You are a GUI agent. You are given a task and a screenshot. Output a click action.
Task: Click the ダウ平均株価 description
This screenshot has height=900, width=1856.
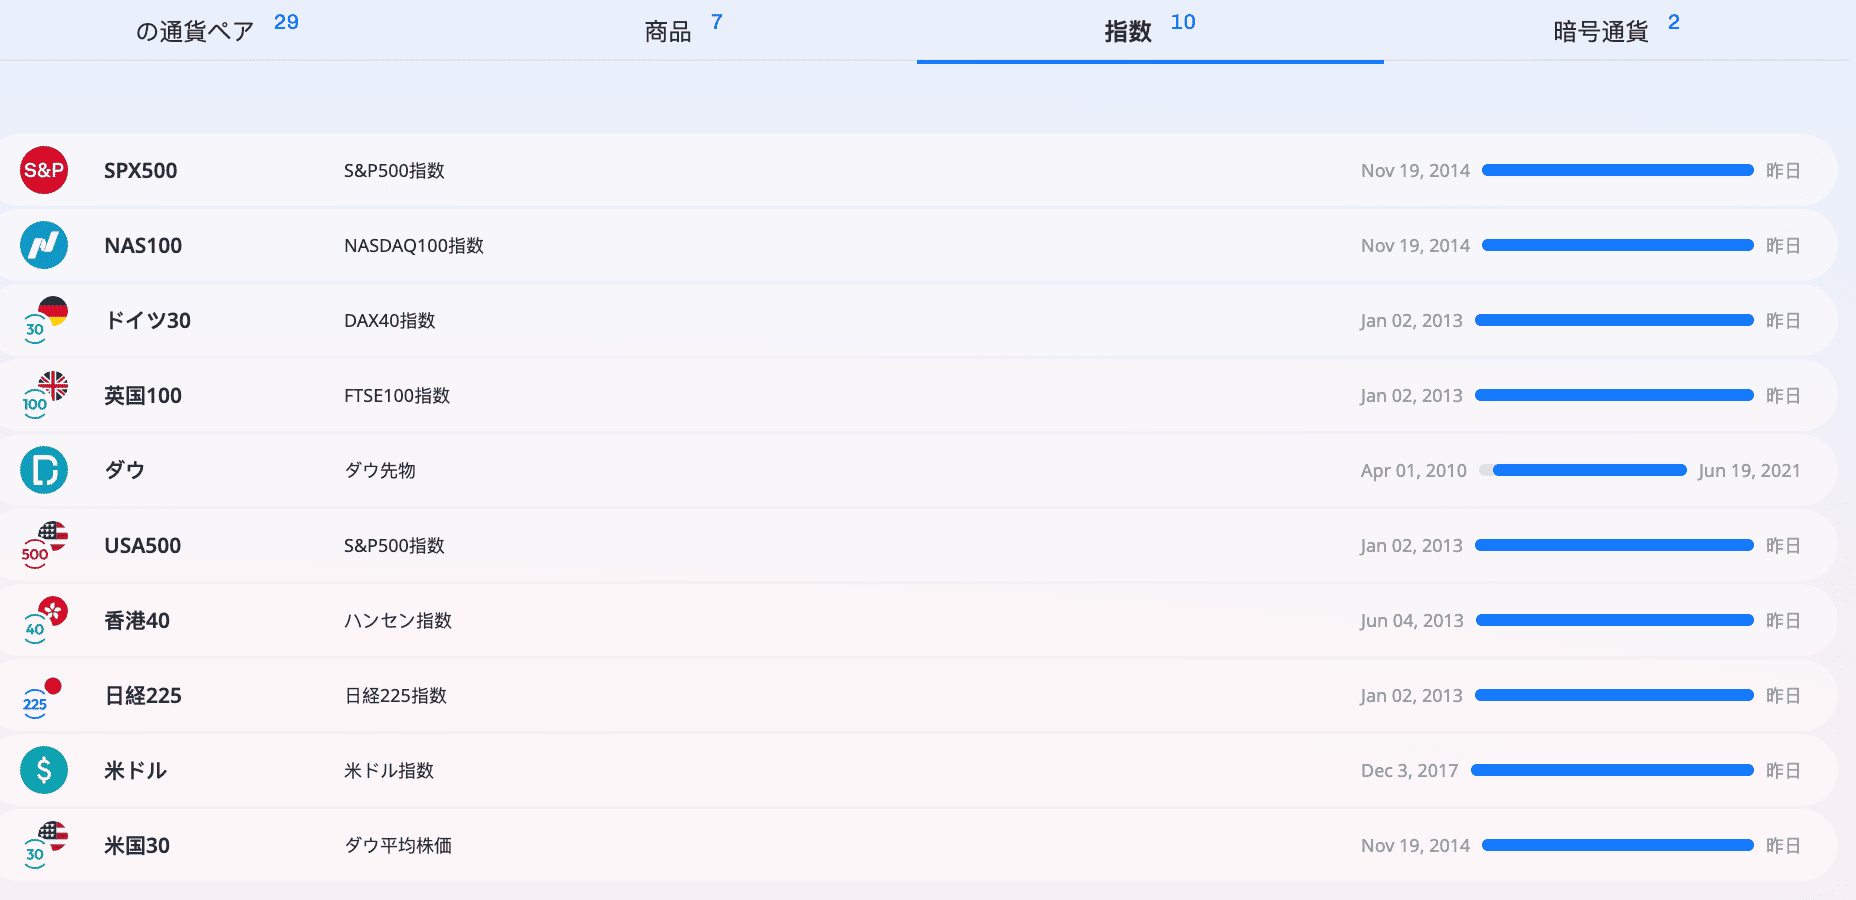coord(398,846)
